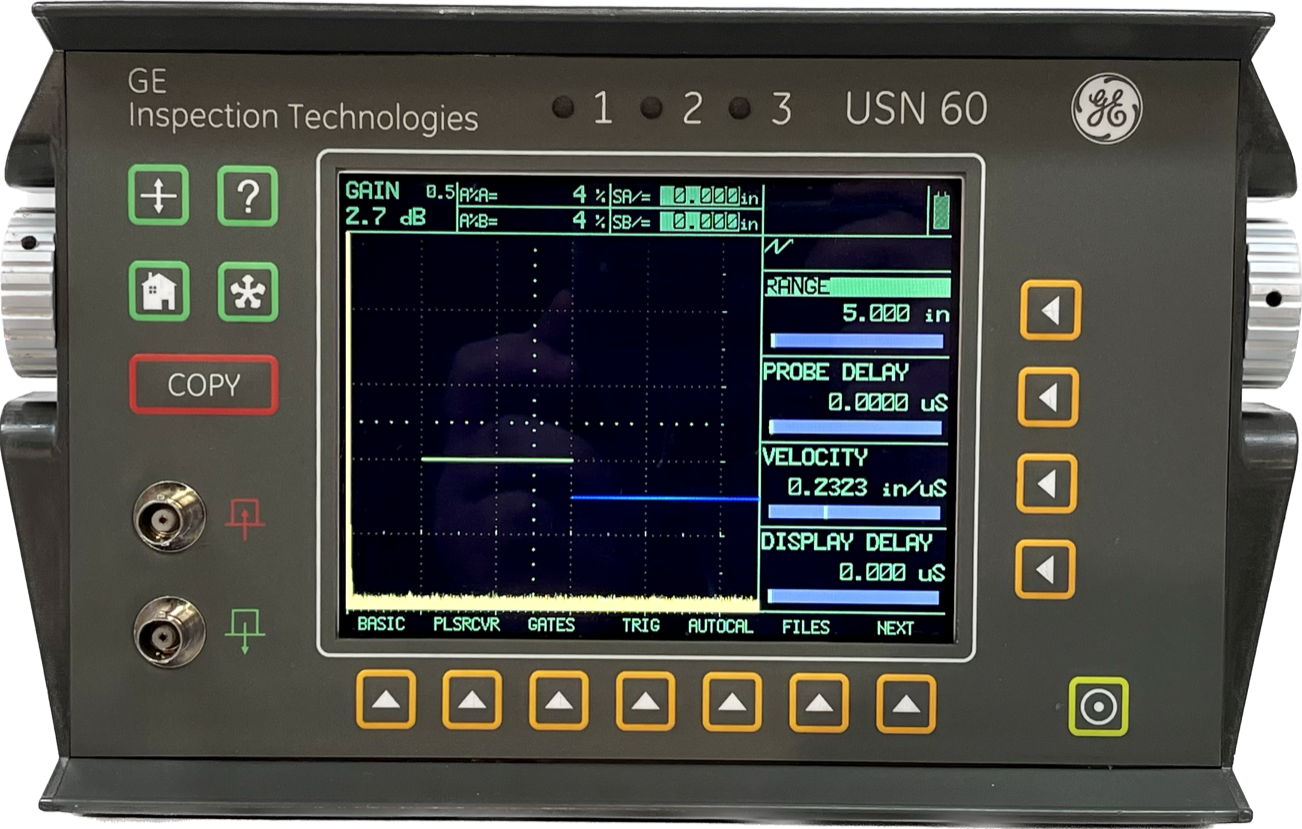Click the slider bar under PROBE DELAY value

tap(855, 427)
